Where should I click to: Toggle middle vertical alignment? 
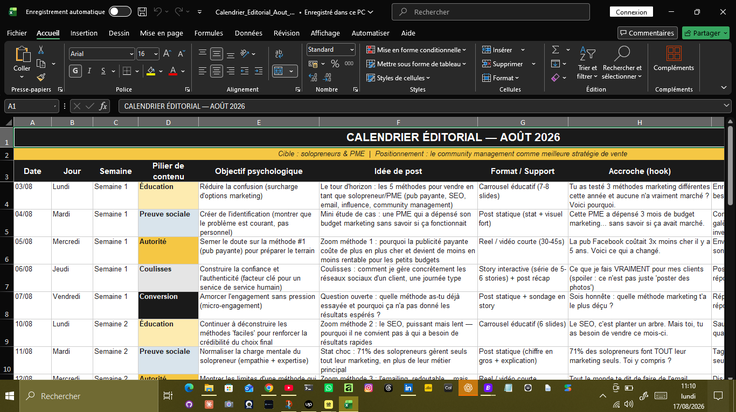(216, 54)
